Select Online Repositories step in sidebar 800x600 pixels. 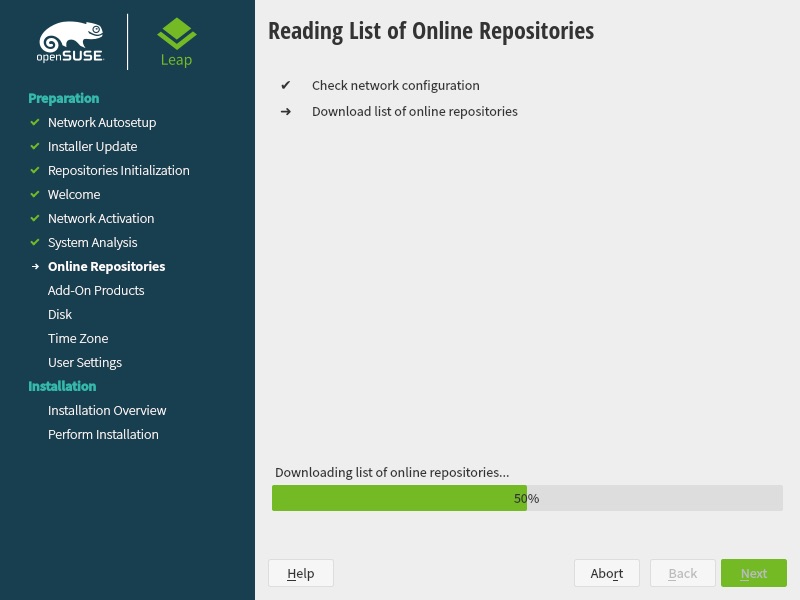point(107,266)
